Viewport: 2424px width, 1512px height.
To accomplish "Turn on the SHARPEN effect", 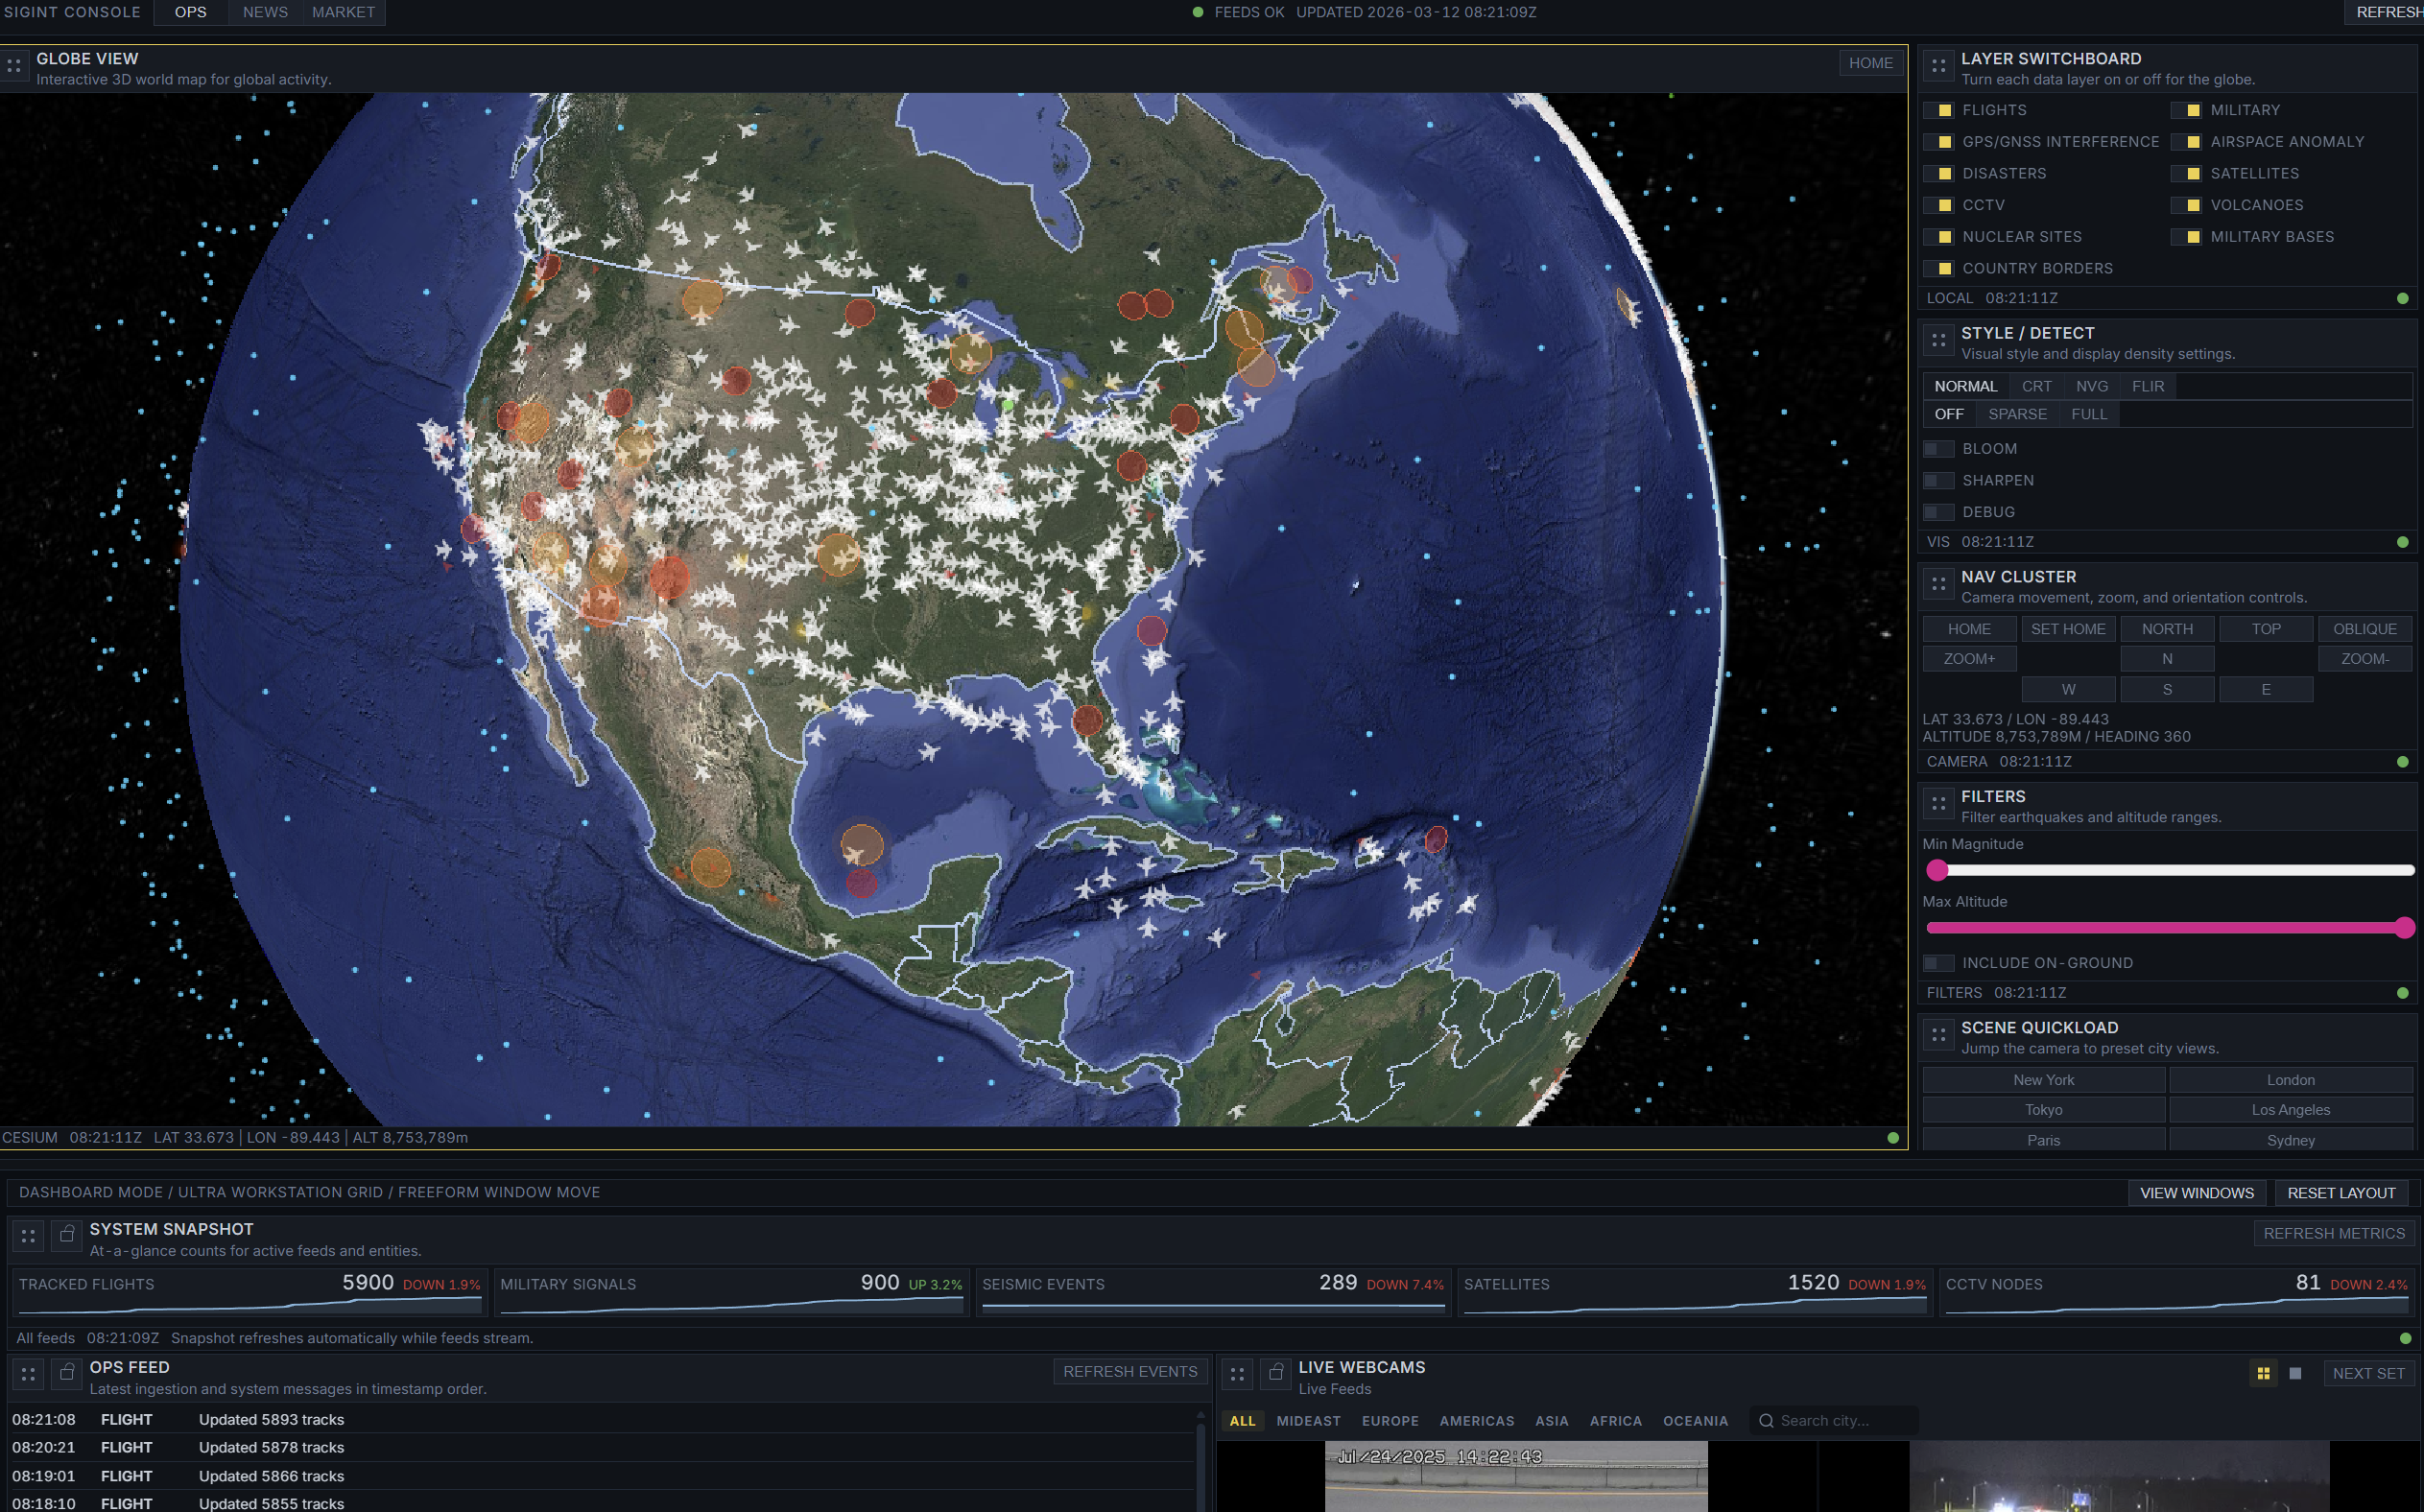I will [1938, 480].
